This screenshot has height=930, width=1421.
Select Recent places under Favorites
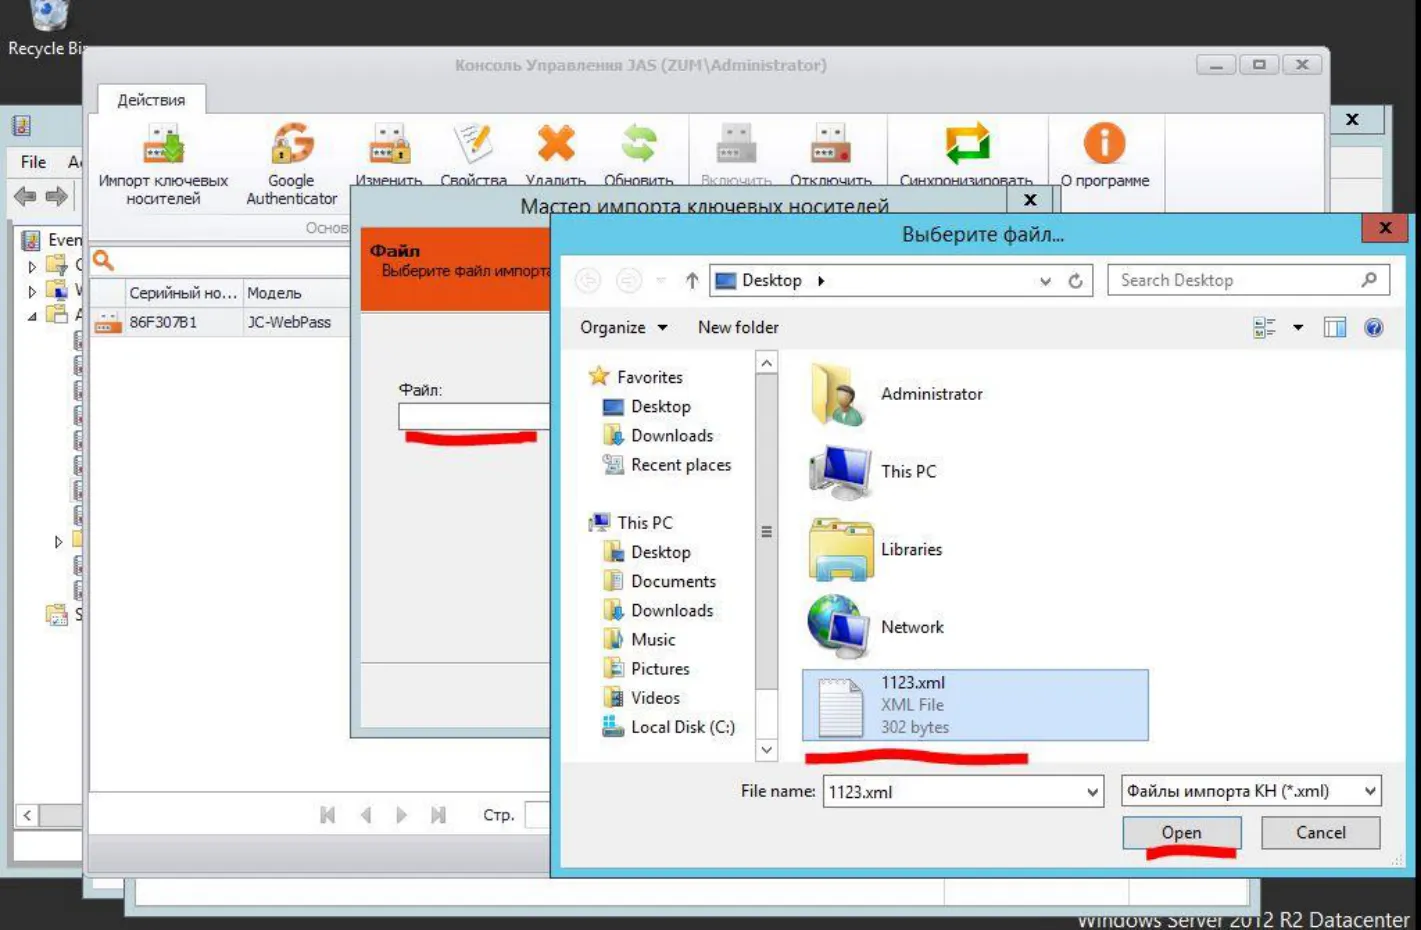pos(667,465)
